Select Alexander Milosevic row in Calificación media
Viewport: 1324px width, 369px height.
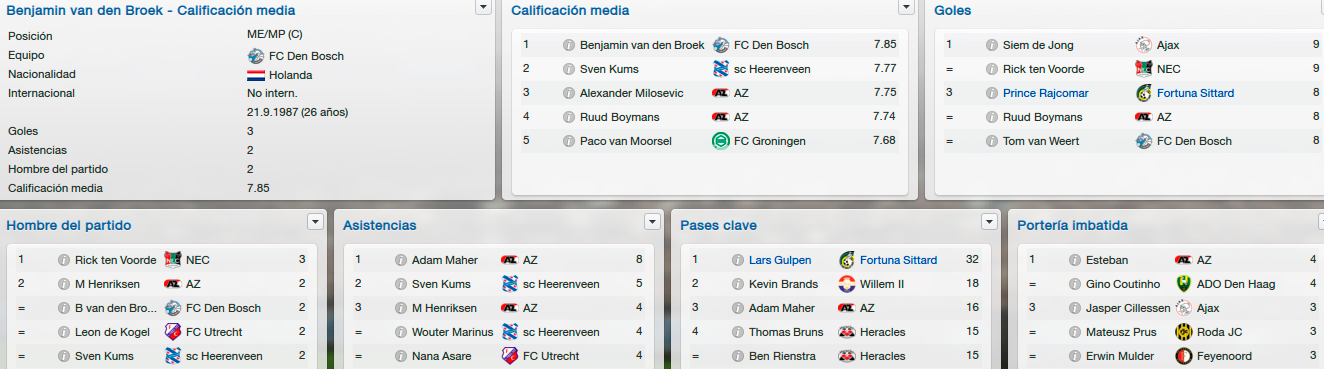tap(709, 93)
